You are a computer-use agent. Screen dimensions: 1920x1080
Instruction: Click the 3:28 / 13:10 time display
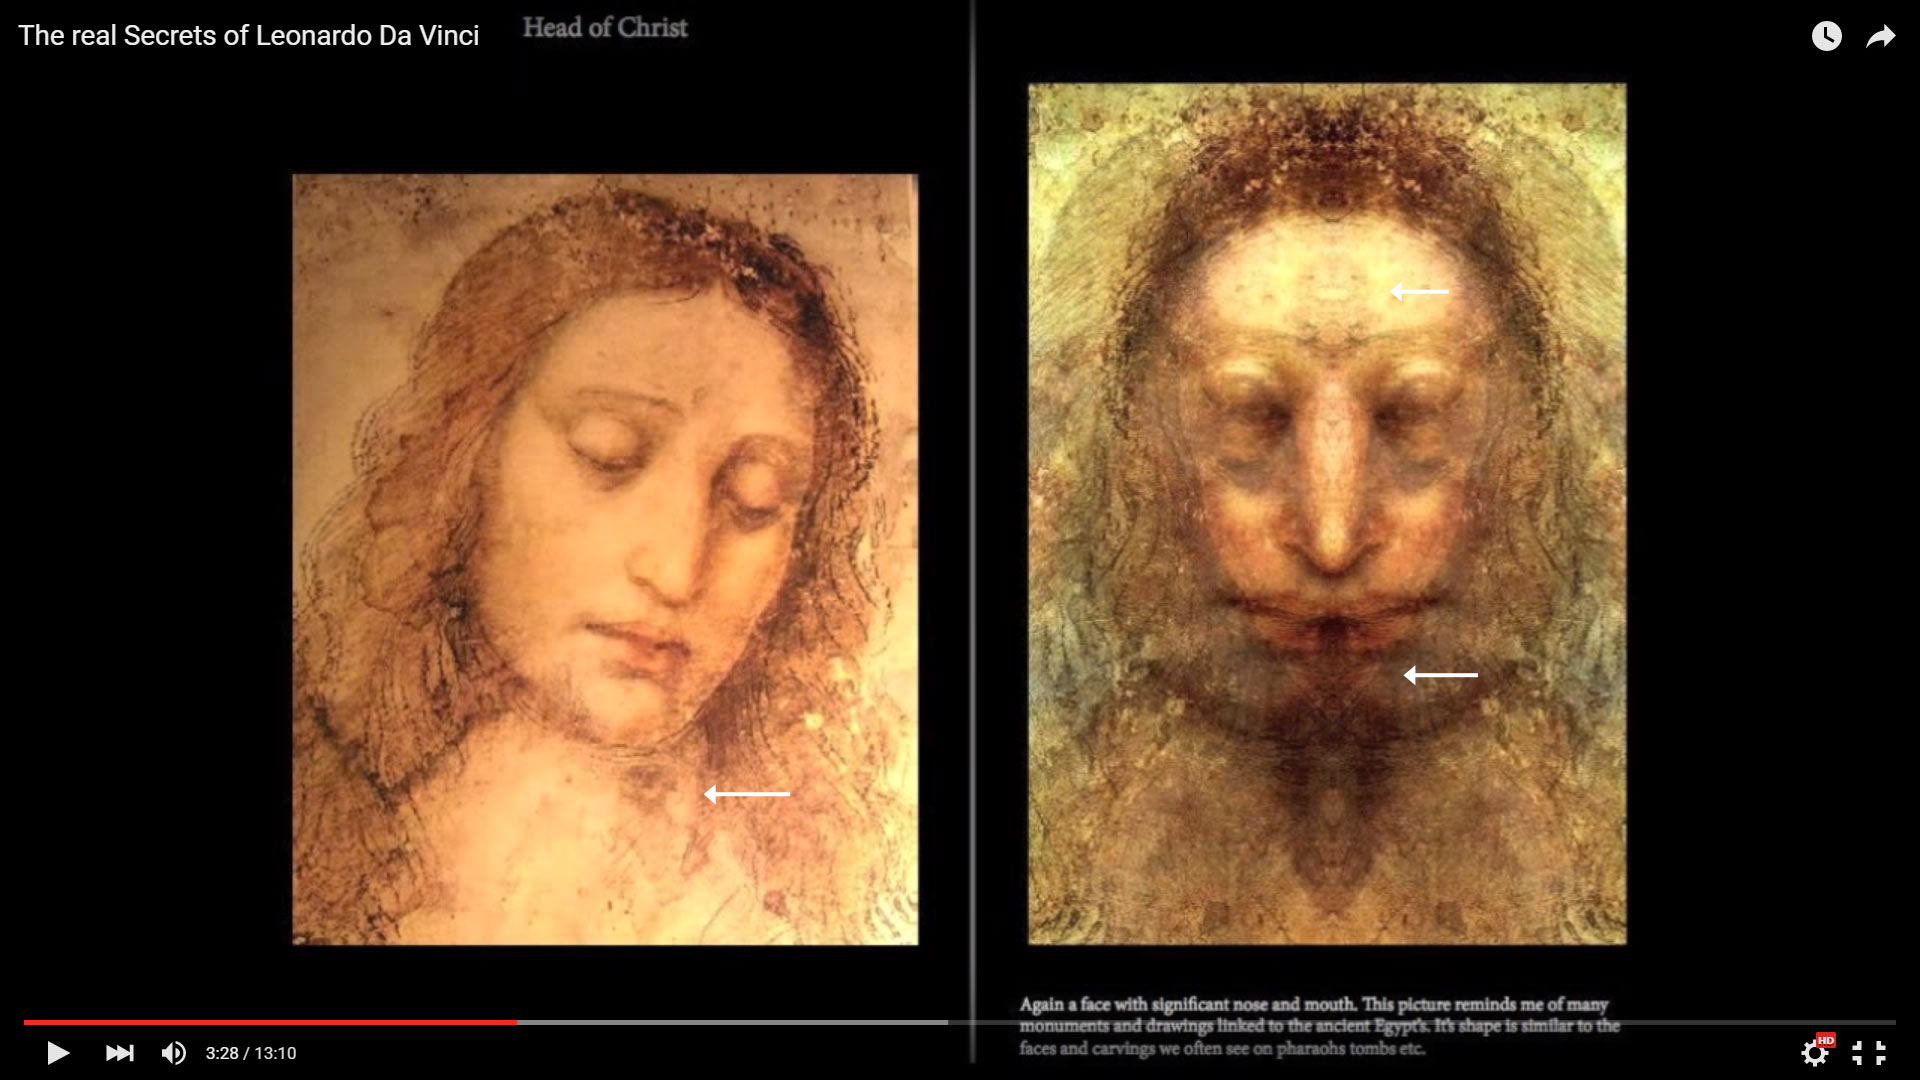click(x=251, y=1053)
